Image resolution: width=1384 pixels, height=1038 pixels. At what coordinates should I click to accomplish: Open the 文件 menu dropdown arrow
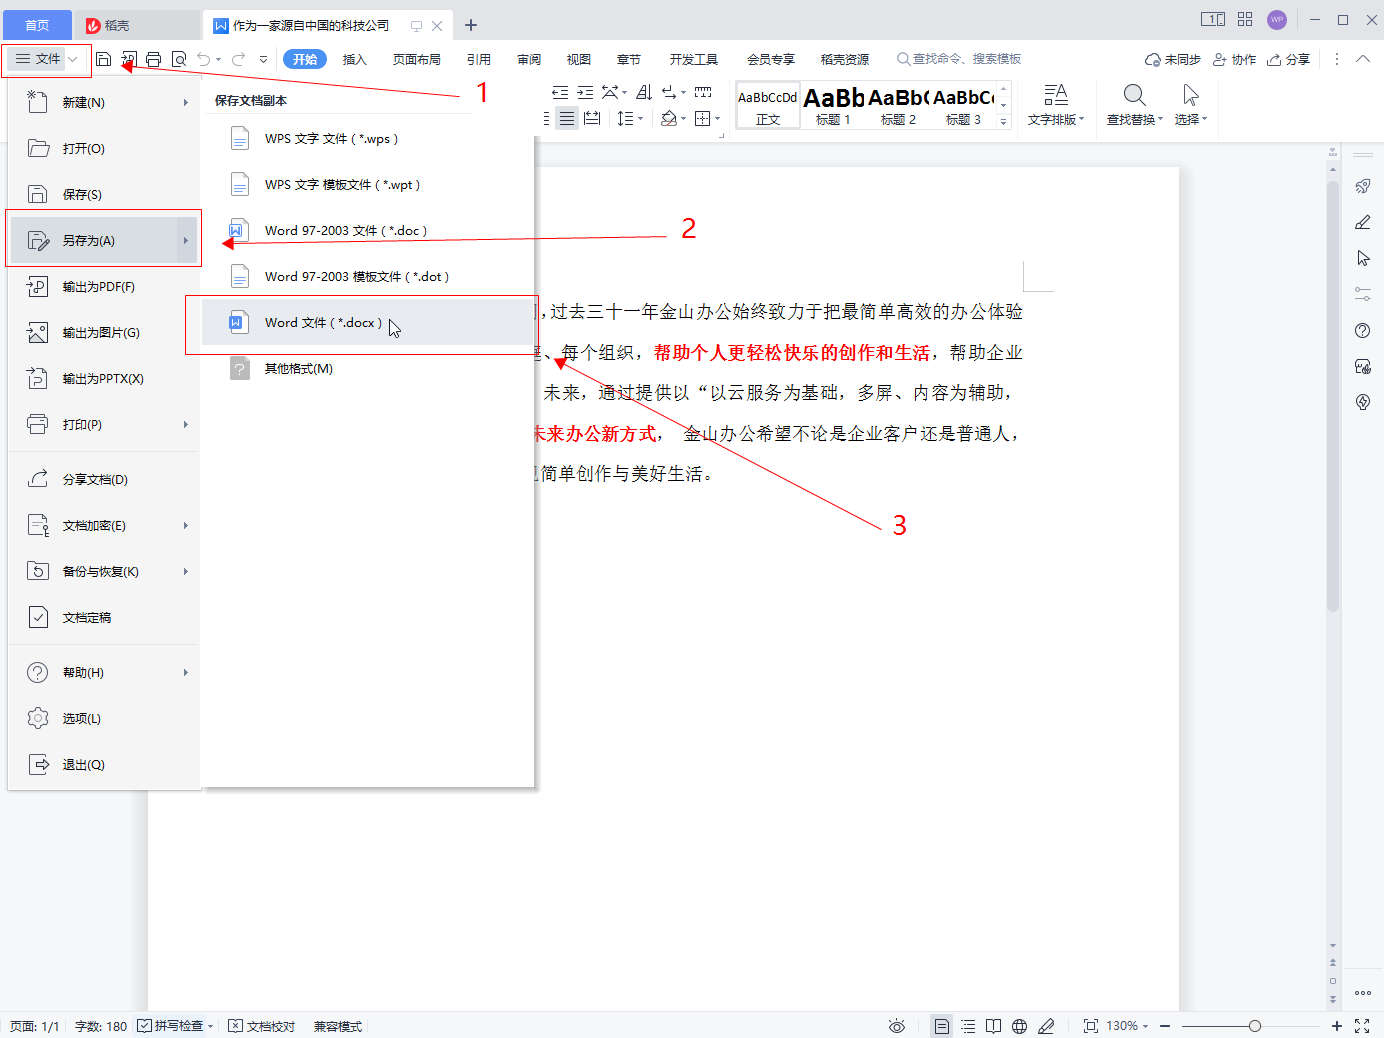point(73,59)
